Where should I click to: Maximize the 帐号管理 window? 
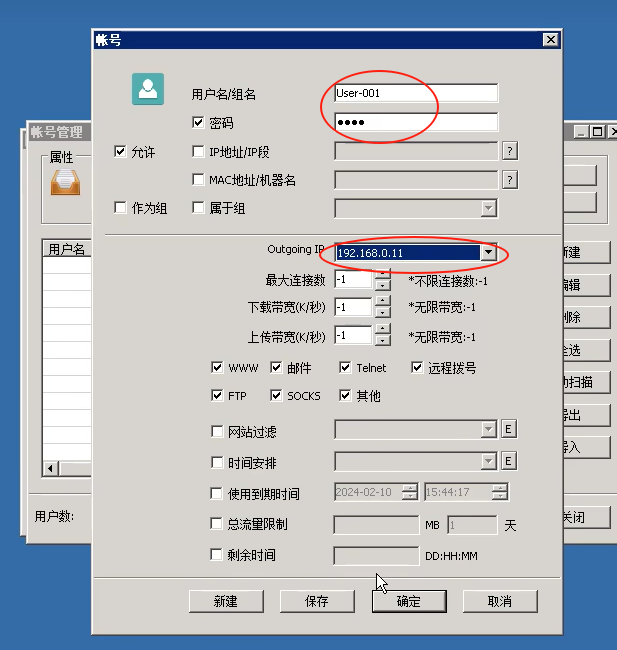tap(597, 132)
